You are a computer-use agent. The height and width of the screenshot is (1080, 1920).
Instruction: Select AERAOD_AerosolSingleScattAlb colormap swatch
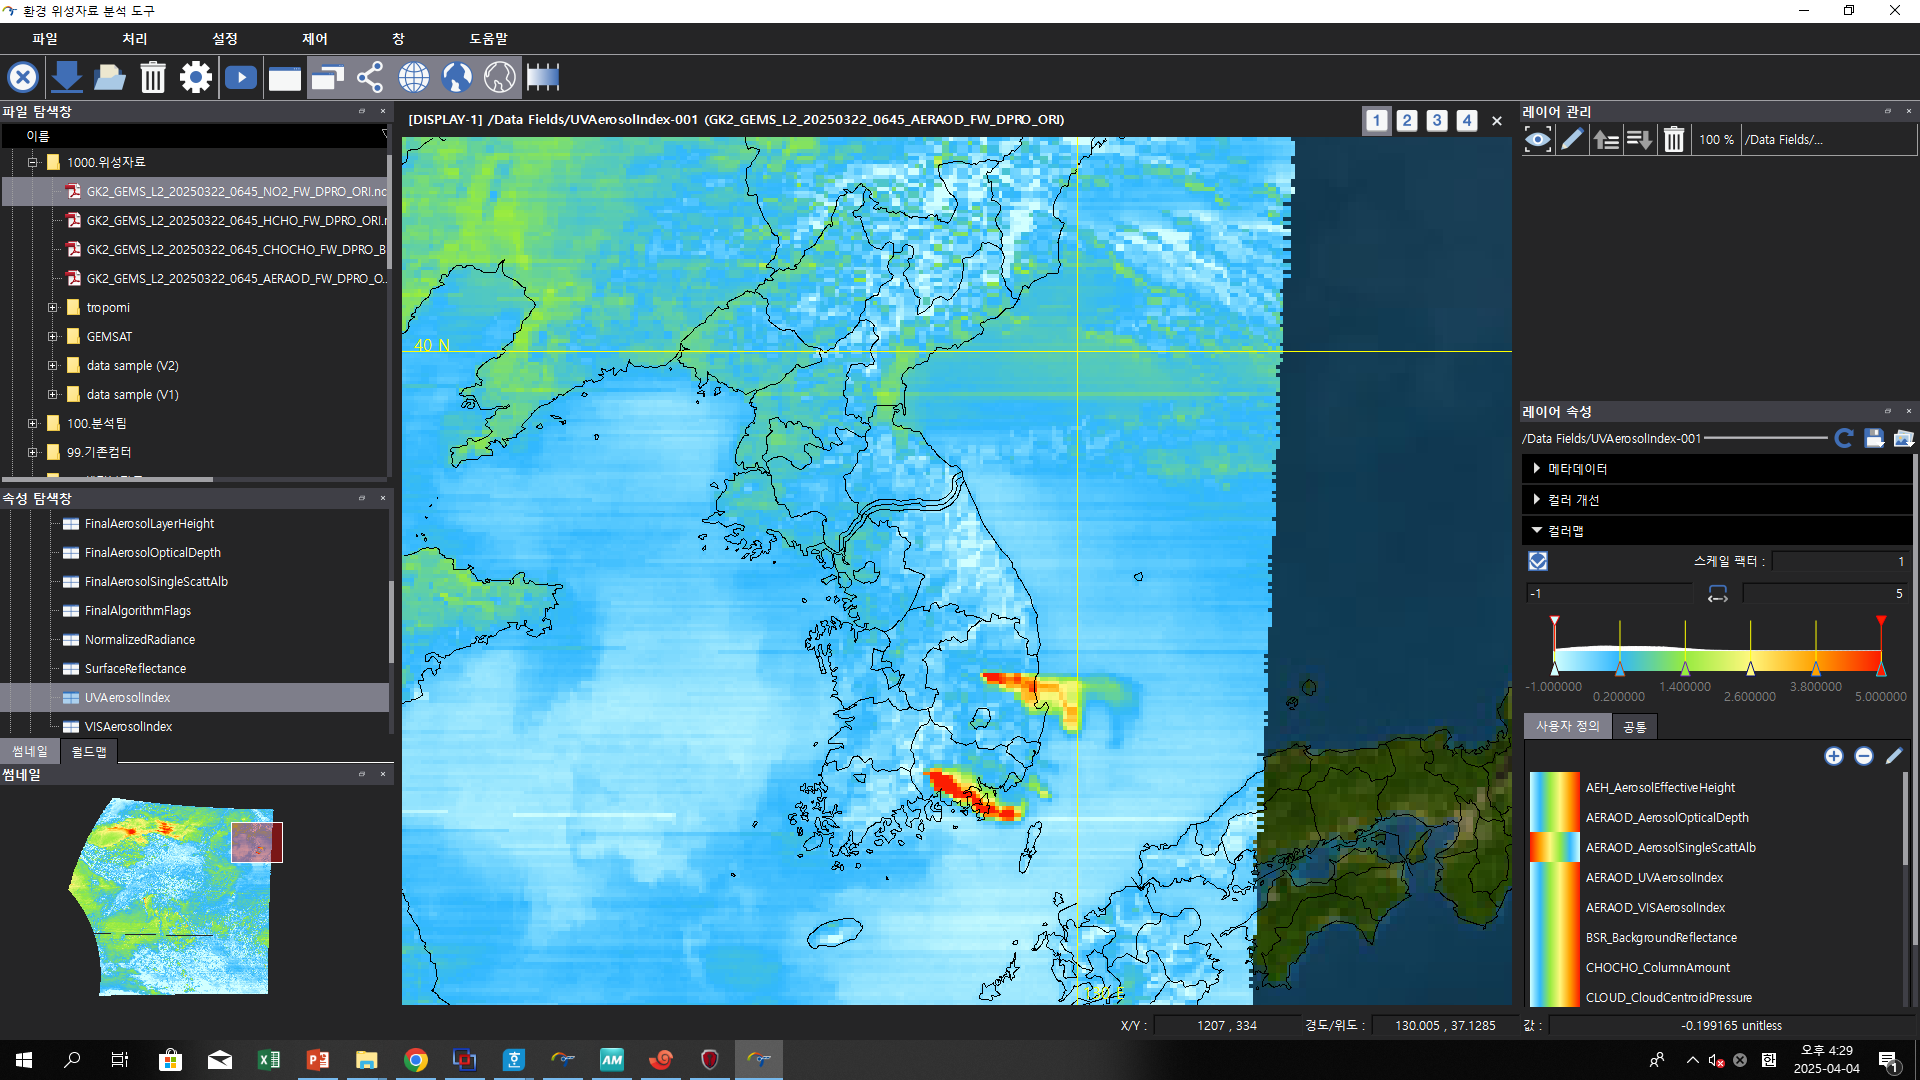pos(1554,847)
